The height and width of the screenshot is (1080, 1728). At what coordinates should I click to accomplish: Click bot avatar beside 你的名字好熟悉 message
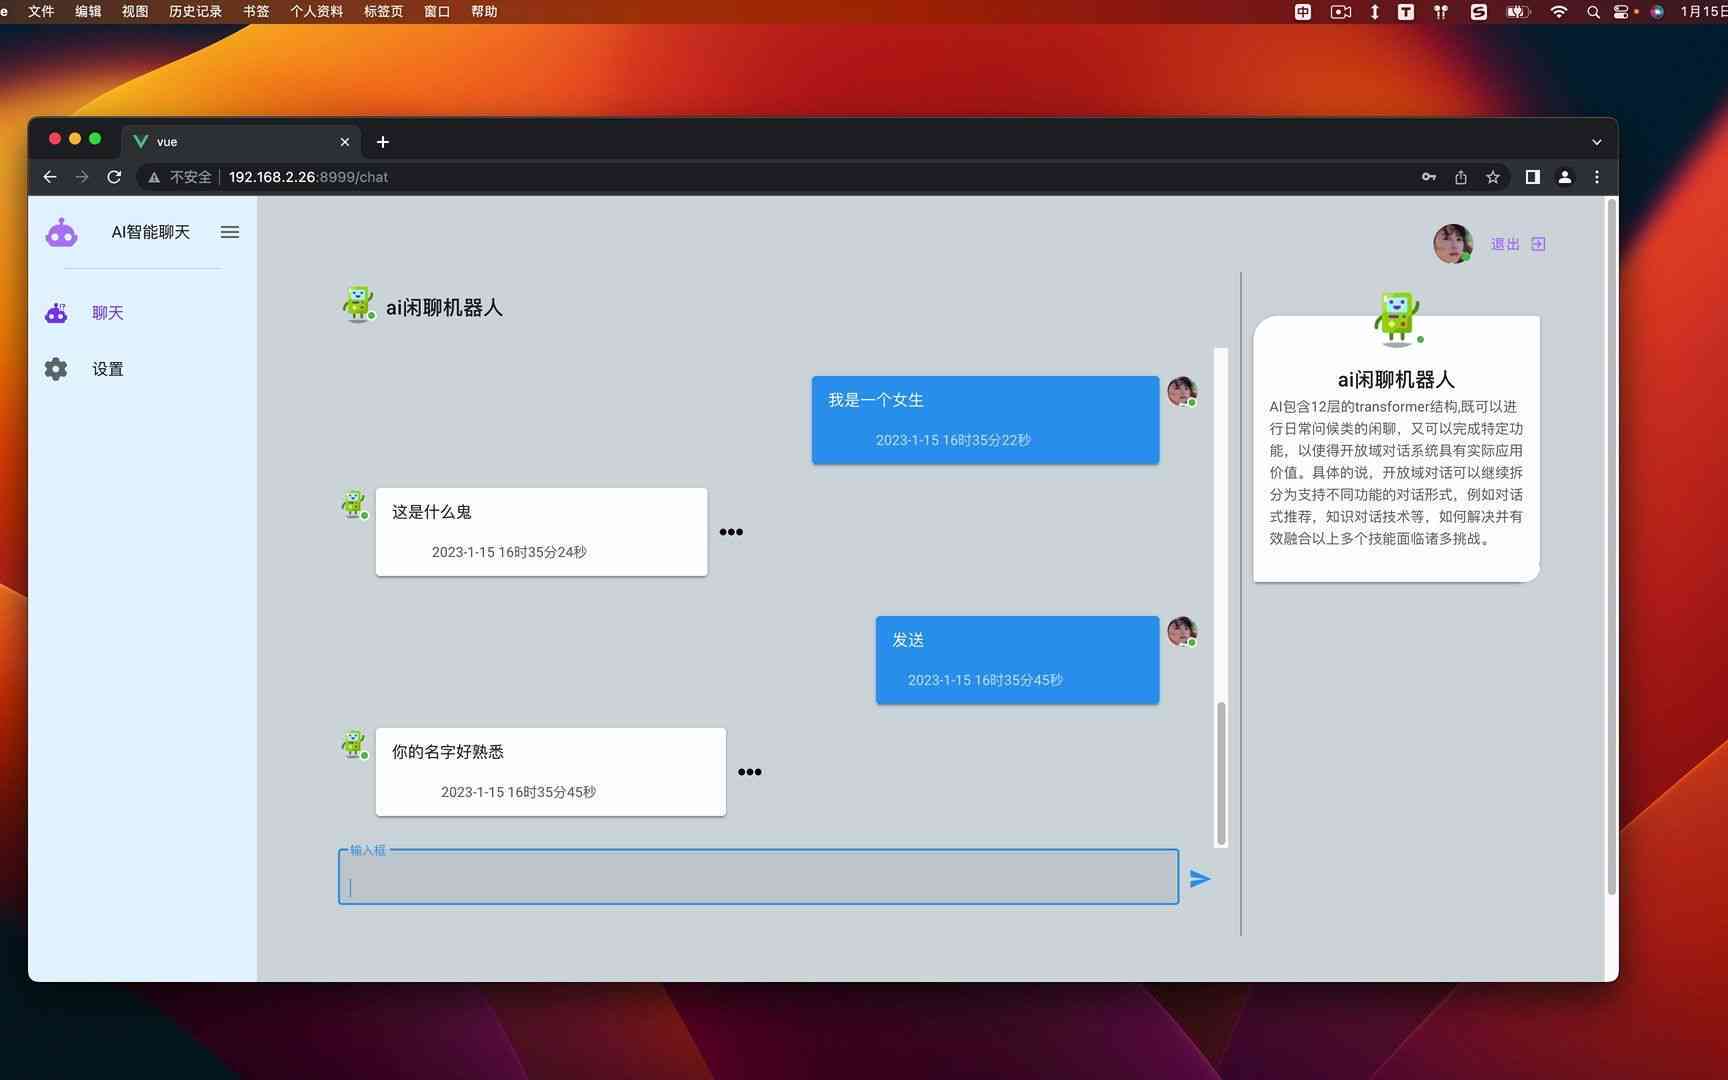pos(354,744)
